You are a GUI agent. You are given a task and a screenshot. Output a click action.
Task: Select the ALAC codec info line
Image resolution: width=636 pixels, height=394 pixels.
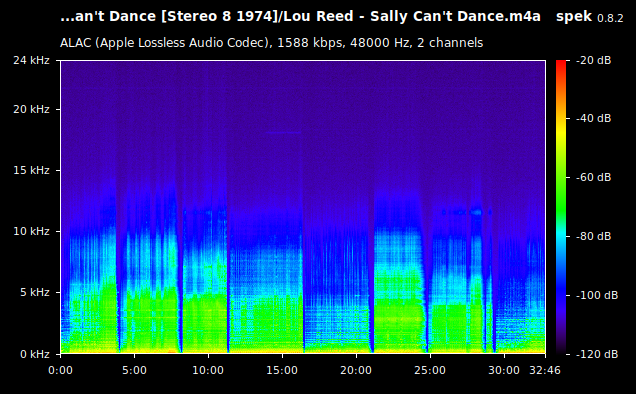271,43
